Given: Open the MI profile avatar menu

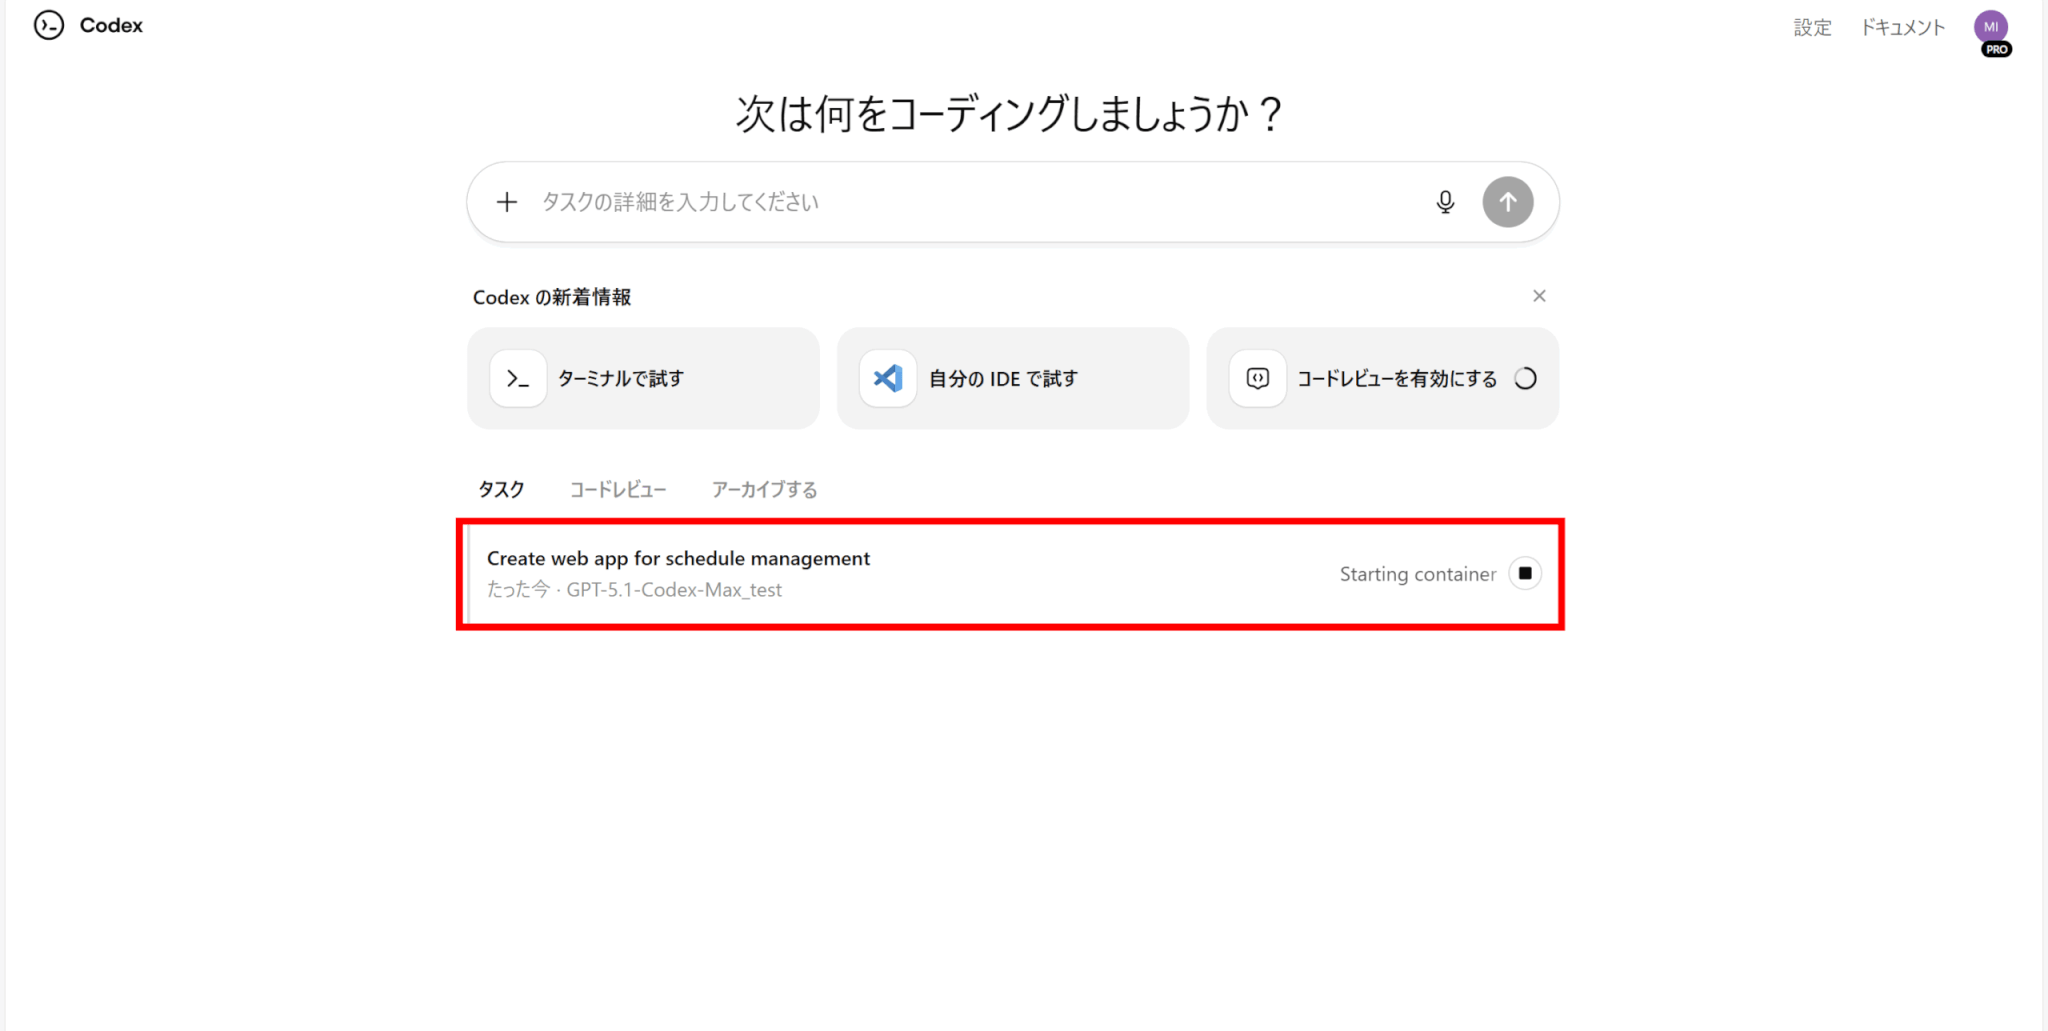Looking at the screenshot, I should pos(1990,26).
